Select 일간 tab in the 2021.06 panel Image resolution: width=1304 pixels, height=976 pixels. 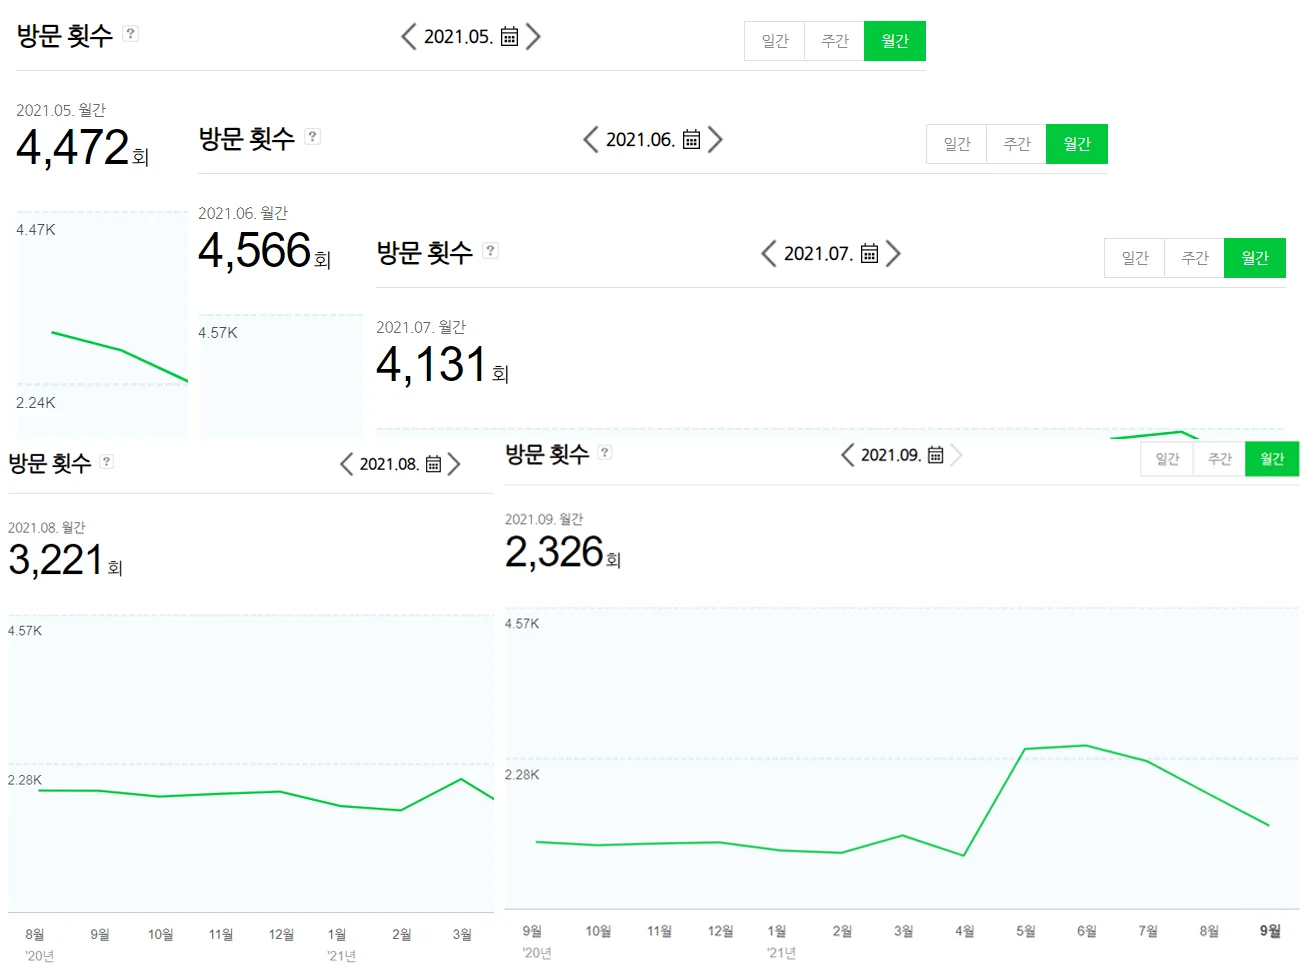point(957,144)
